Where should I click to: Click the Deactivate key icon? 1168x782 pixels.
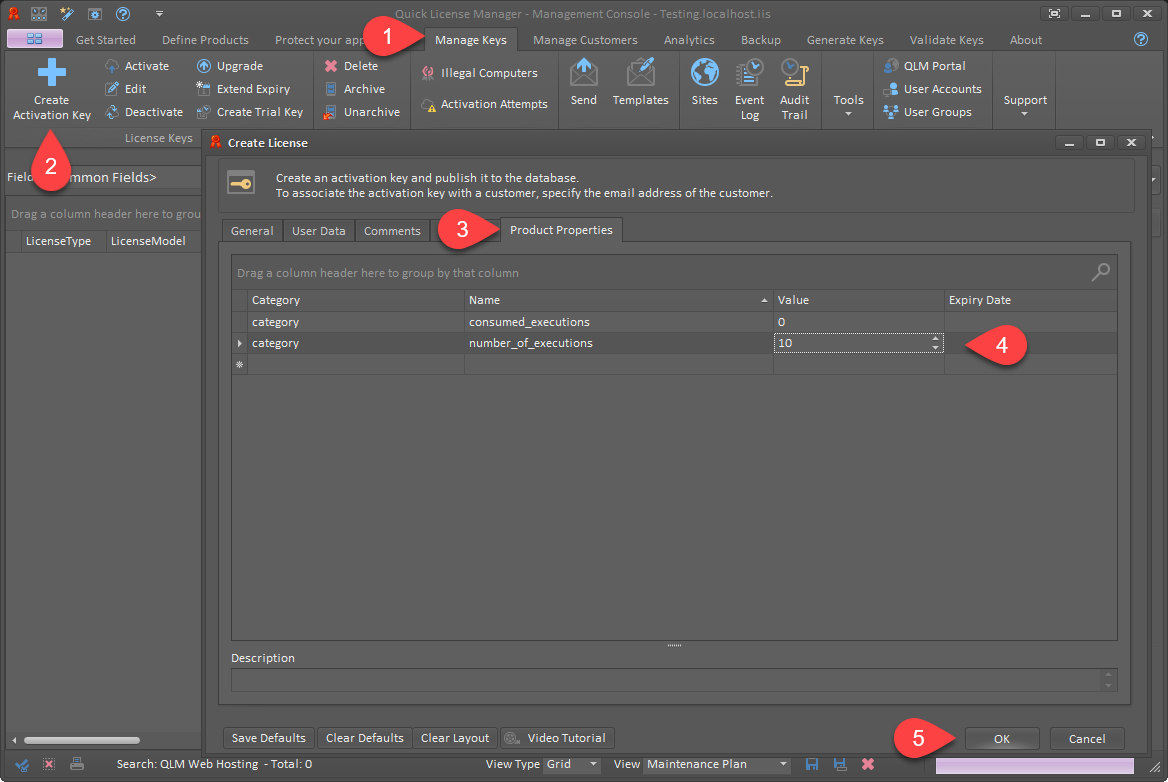pyautogui.click(x=112, y=112)
